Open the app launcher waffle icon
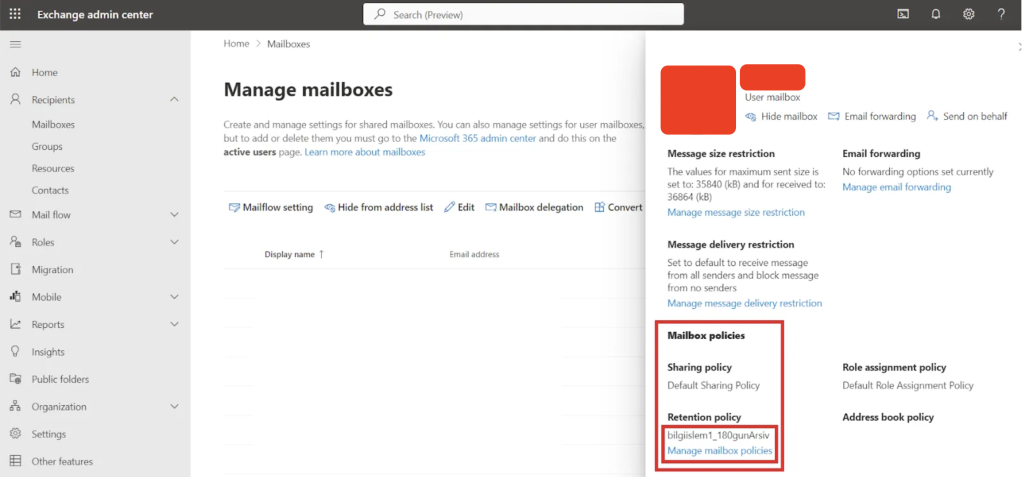 (15, 14)
